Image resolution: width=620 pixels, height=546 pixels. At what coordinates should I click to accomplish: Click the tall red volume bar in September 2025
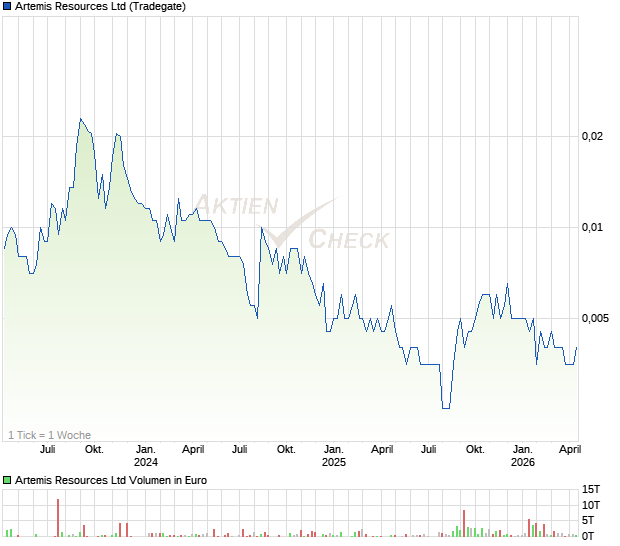(464, 523)
